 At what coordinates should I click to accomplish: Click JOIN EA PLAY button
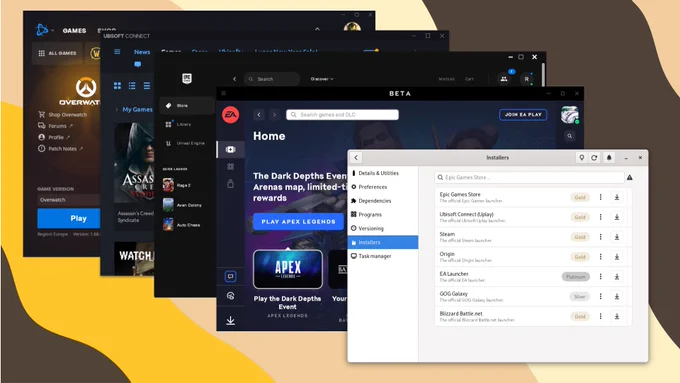pos(523,115)
